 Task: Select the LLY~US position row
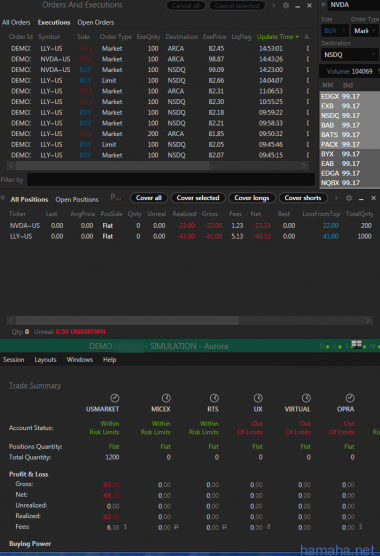pyautogui.click(x=190, y=236)
